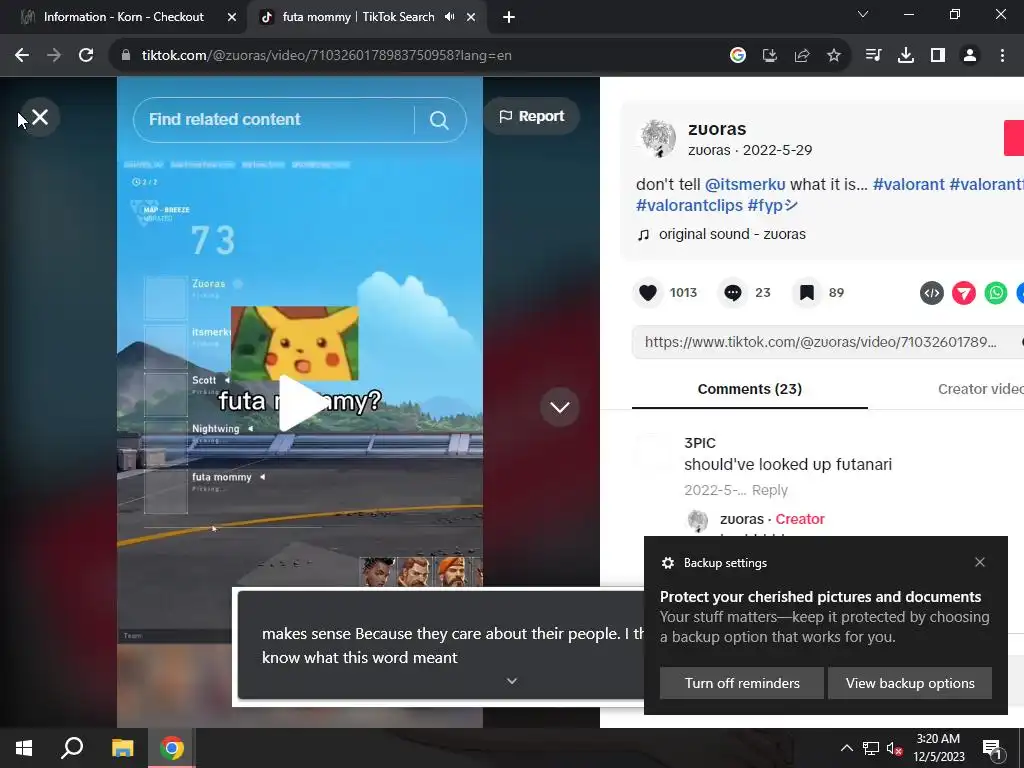Image resolution: width=1024 pixels, height=768 pixels.
Task: Select the video URL text field
Action: pos(820,342)
